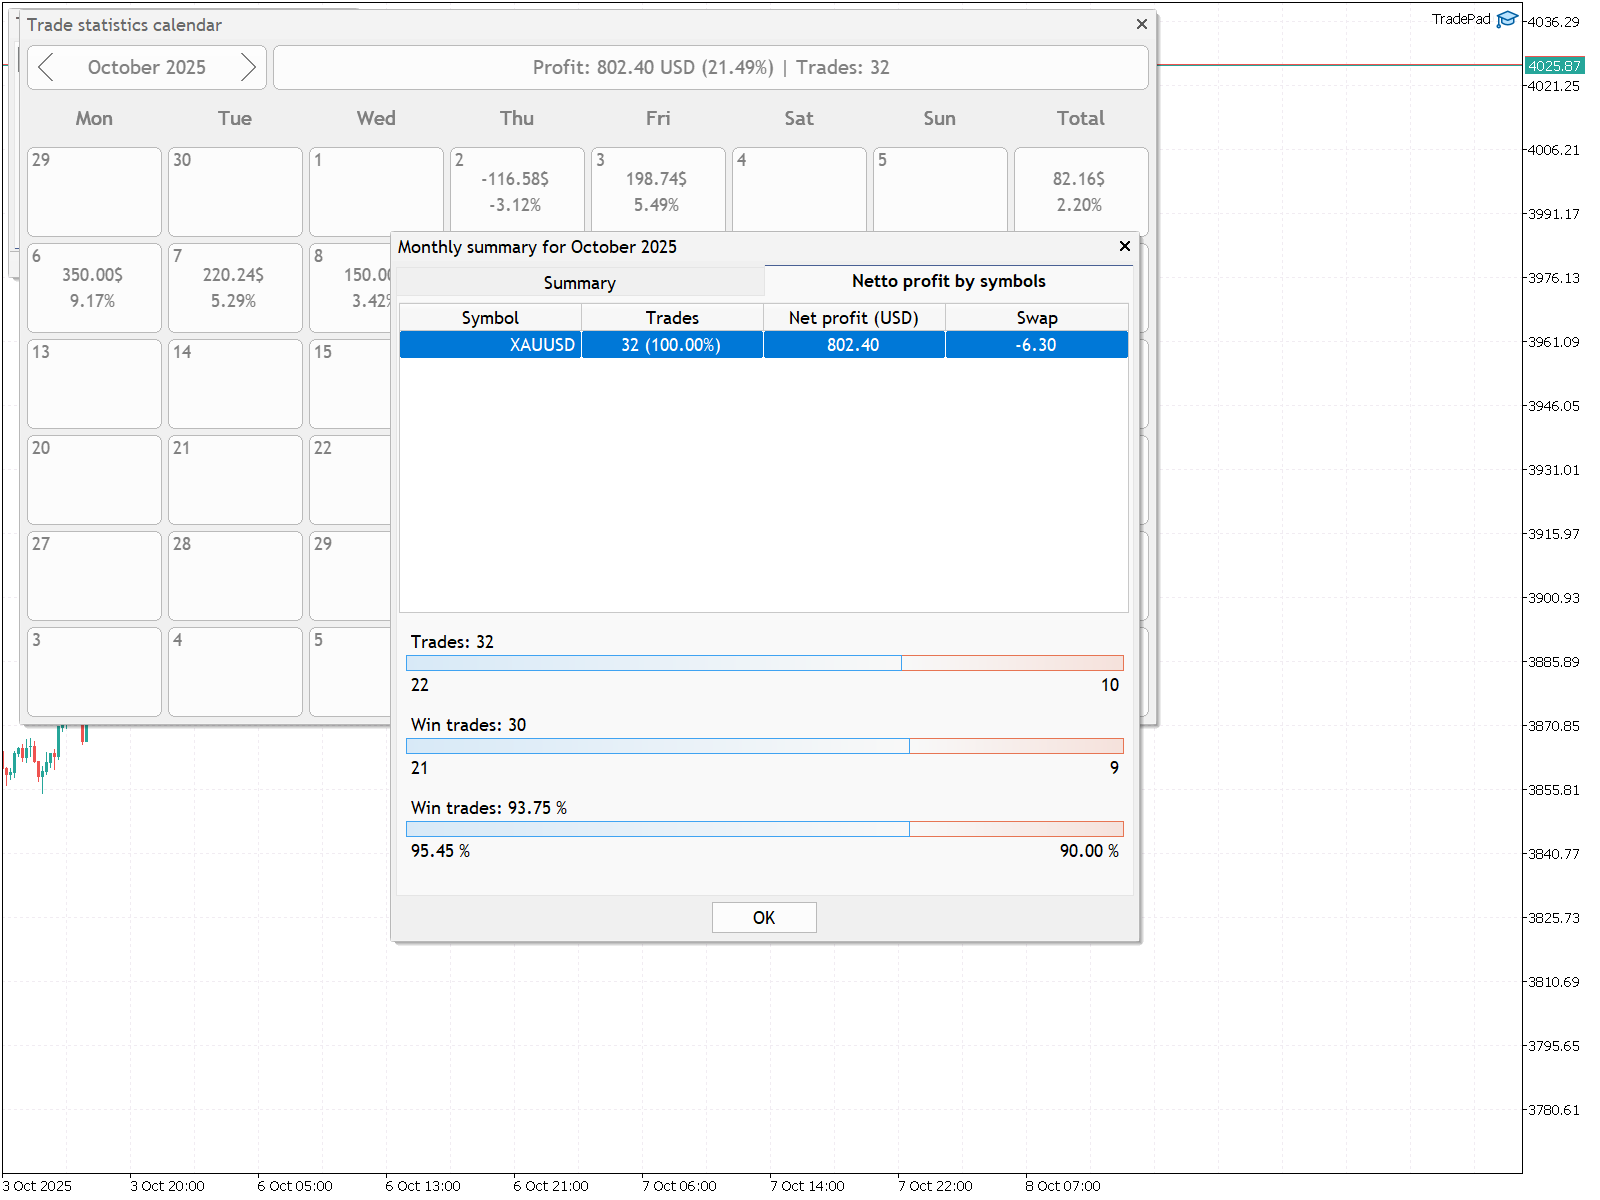Image resolution: width=1600 pixels, height=1200 pixels.
Task: Go to next month in calendar
Action: click(x=248, y=67)
